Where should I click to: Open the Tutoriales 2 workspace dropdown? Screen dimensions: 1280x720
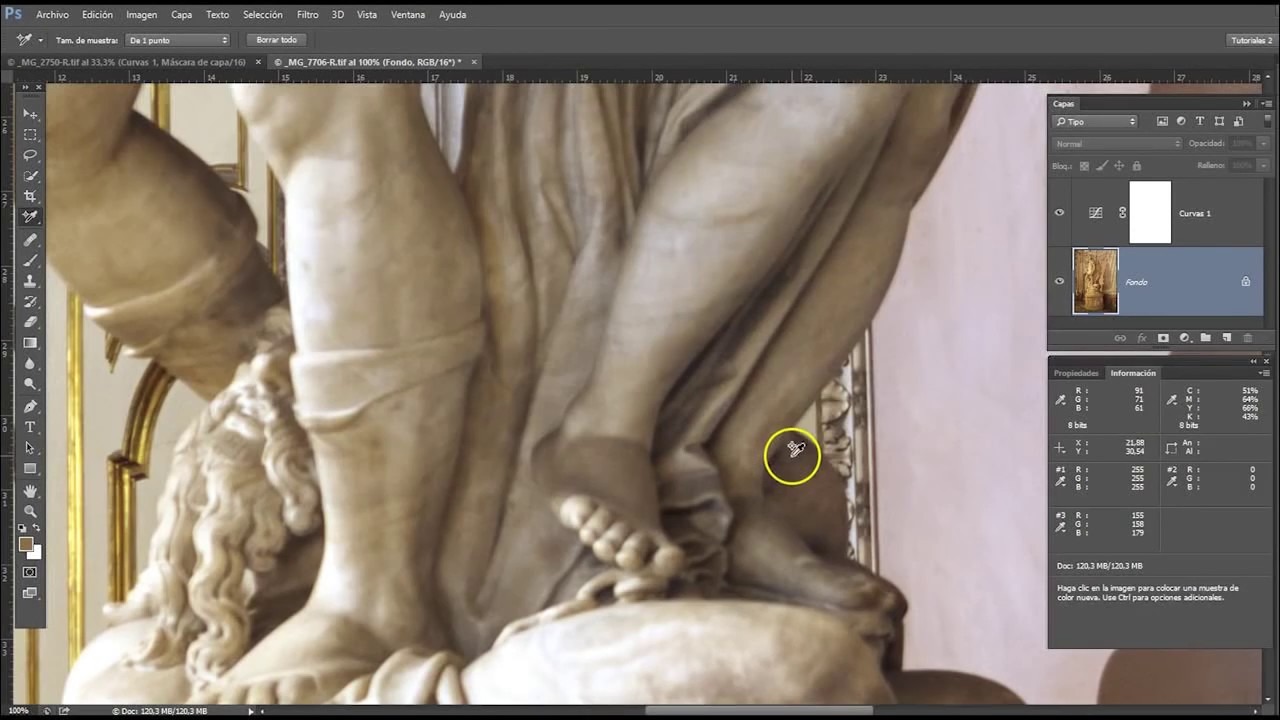click(x=1251, y=40)
